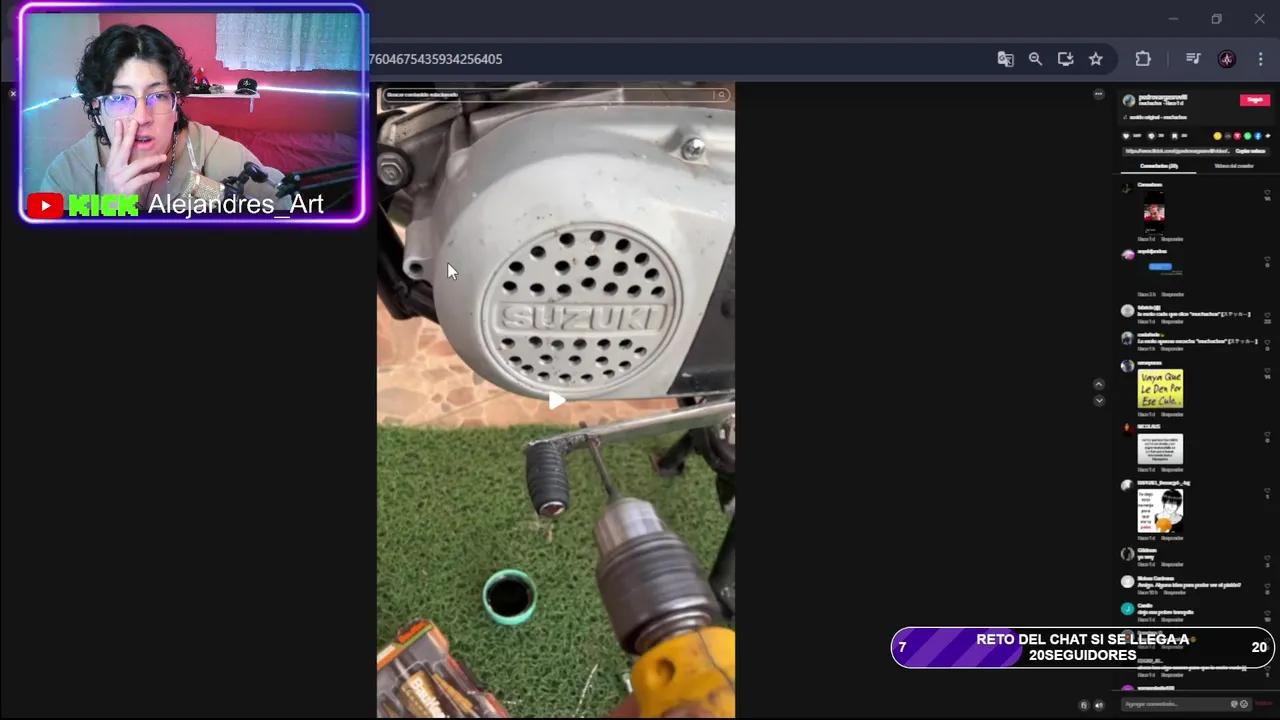
Task: Click the comment input field Agregar comentario
Action: [1187, 704]
